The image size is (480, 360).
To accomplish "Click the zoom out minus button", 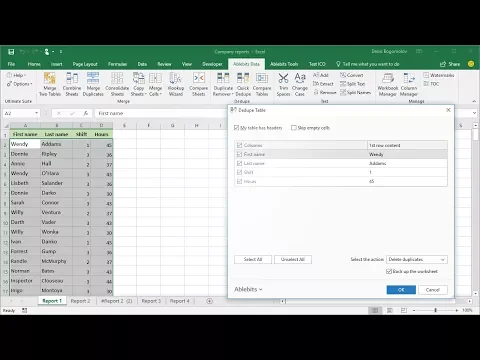I will pos(414,310).
